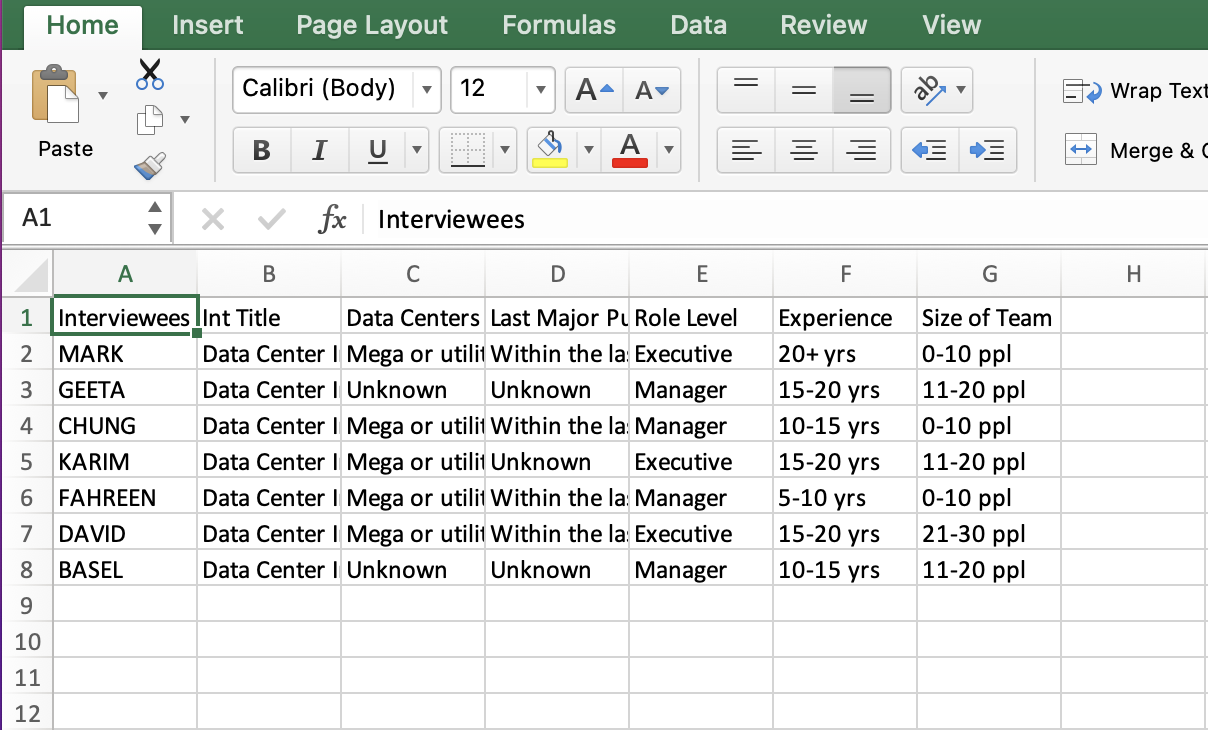This screenshot has height=730, width=1208.
Task: Expand underline style dropdown arrow
Action: (x=417, y=151)
